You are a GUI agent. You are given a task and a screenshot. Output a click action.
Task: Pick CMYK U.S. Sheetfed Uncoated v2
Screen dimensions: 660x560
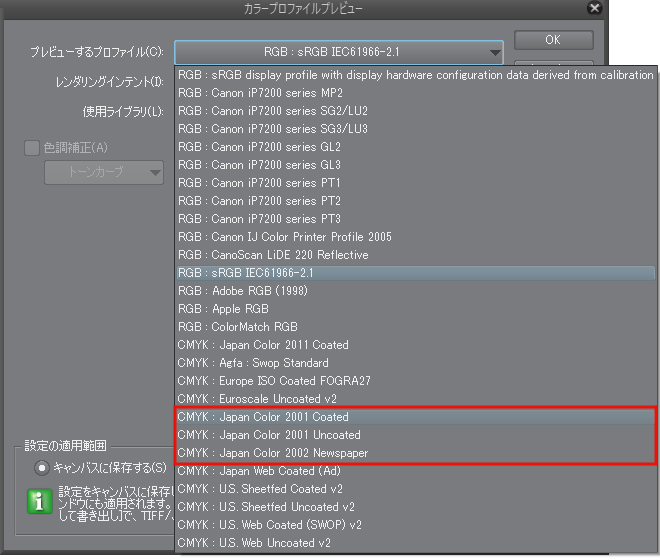(415, 507)
